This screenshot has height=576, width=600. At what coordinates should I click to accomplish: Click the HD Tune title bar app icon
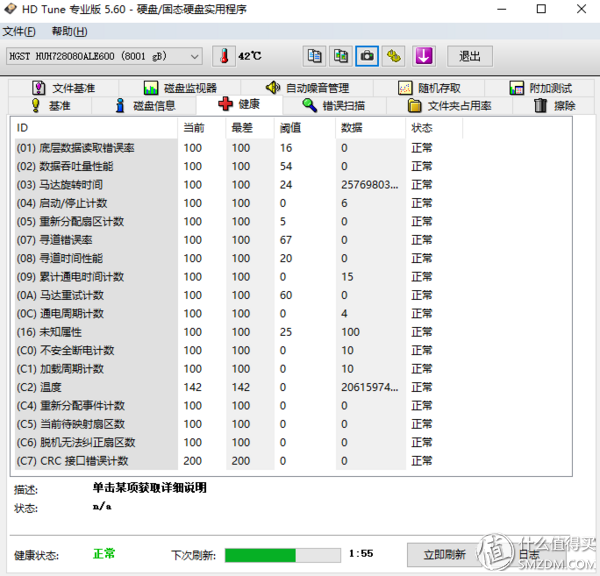[x=10, y=8]
